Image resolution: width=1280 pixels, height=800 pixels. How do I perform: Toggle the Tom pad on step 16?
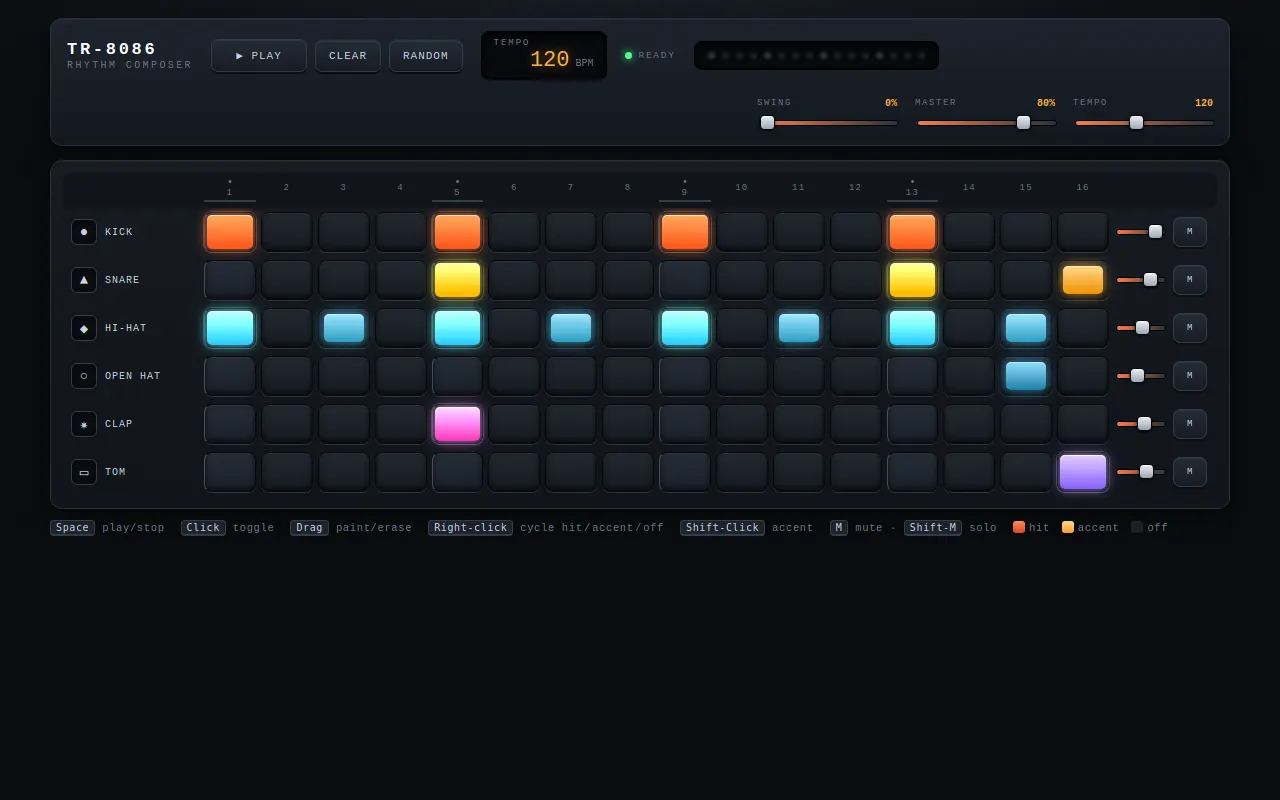1083,472
